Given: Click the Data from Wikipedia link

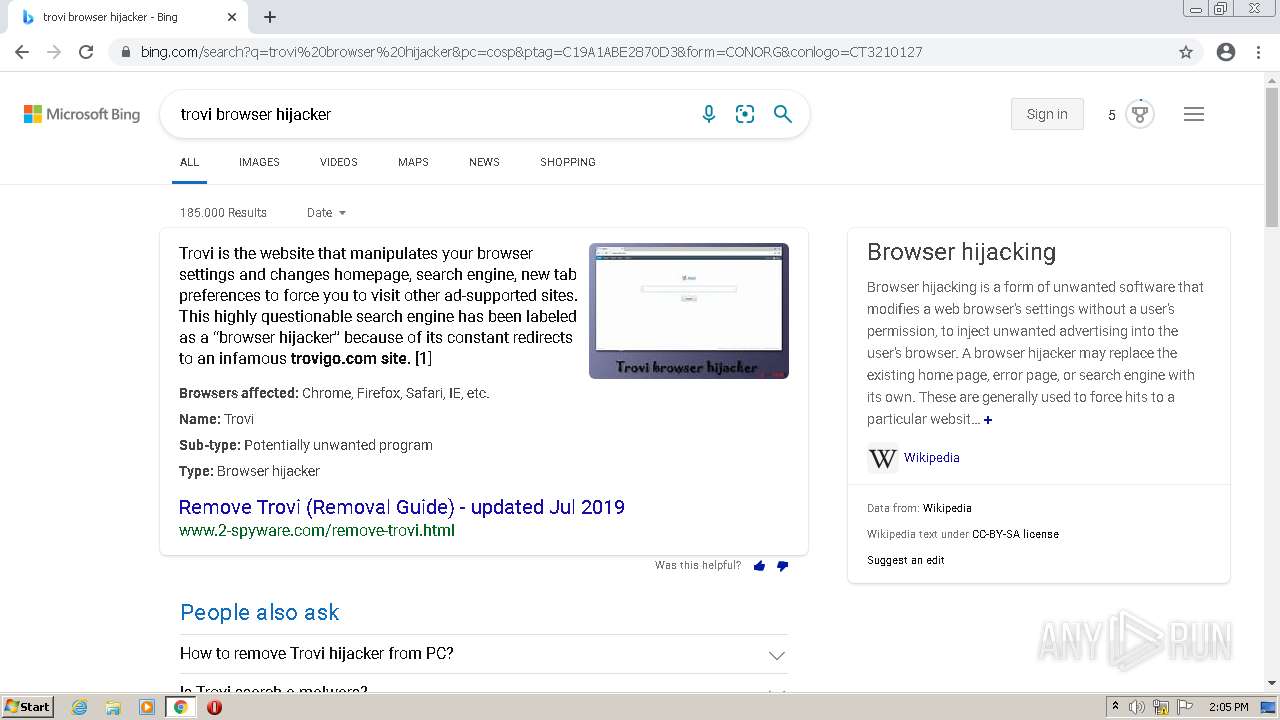Looking at the screenshot, I should (x=947, y=508).
